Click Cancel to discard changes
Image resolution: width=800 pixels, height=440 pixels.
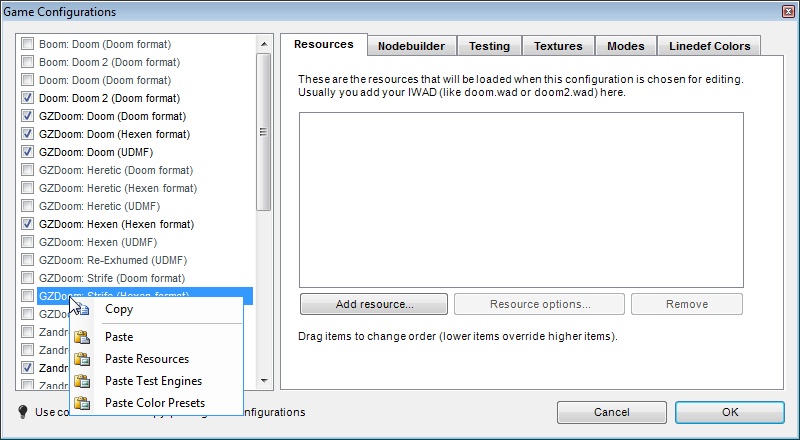(612, 412)
